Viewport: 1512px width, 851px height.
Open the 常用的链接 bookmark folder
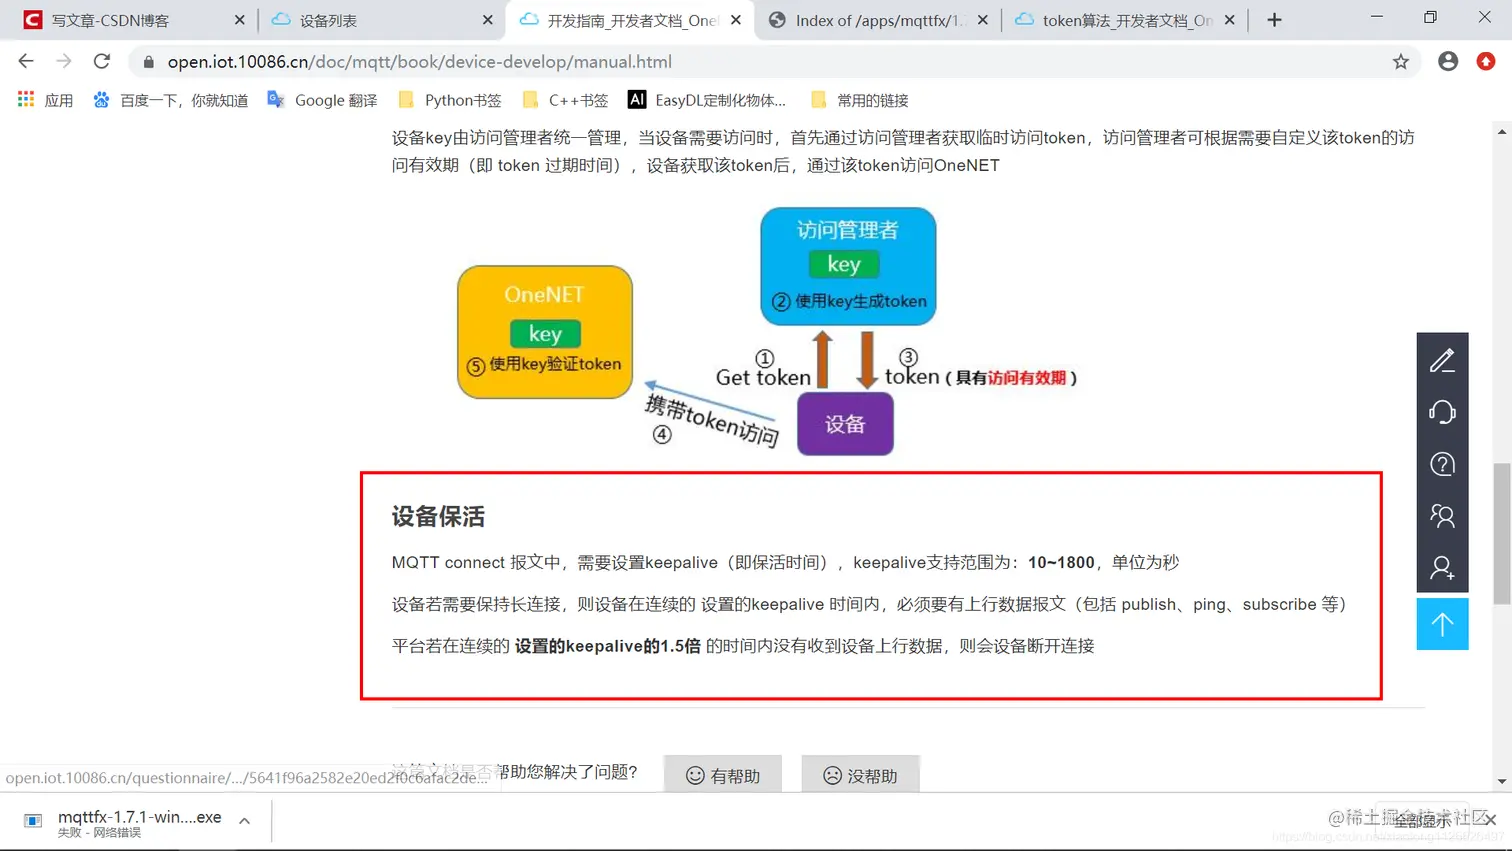tap(860, 100)
